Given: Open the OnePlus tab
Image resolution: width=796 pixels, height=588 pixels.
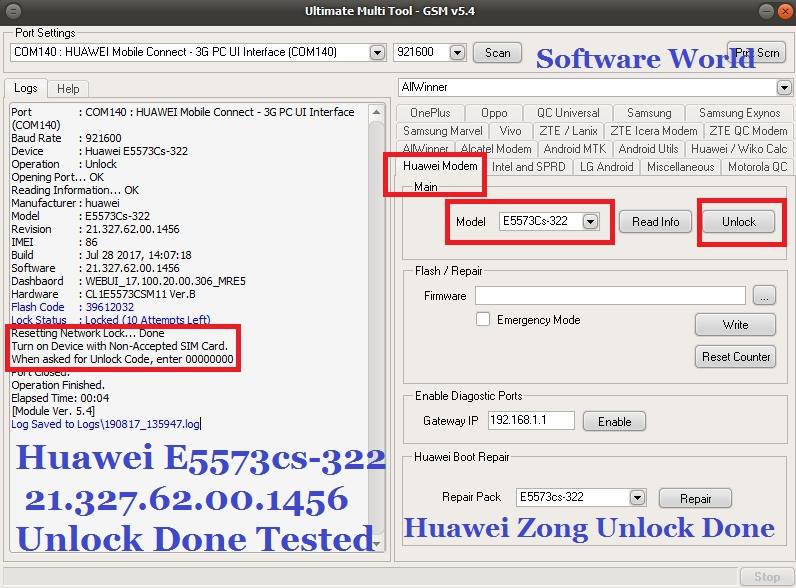Looking at the screenshot, I should (430, 113).
